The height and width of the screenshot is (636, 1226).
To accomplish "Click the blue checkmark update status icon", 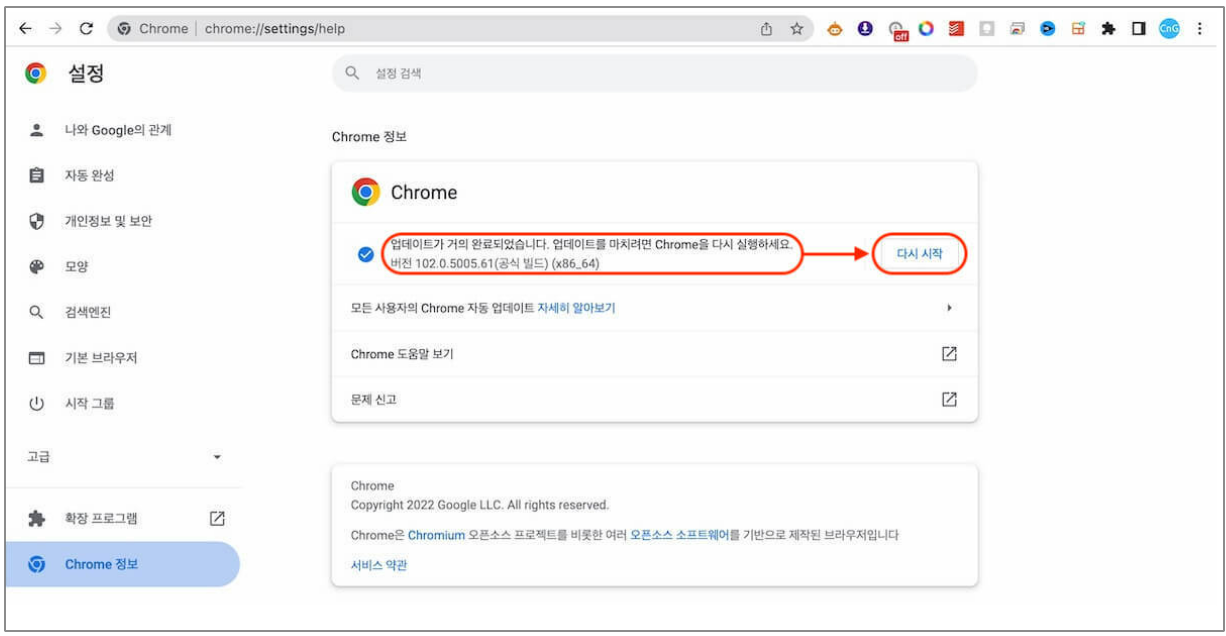I will [366, 254].
